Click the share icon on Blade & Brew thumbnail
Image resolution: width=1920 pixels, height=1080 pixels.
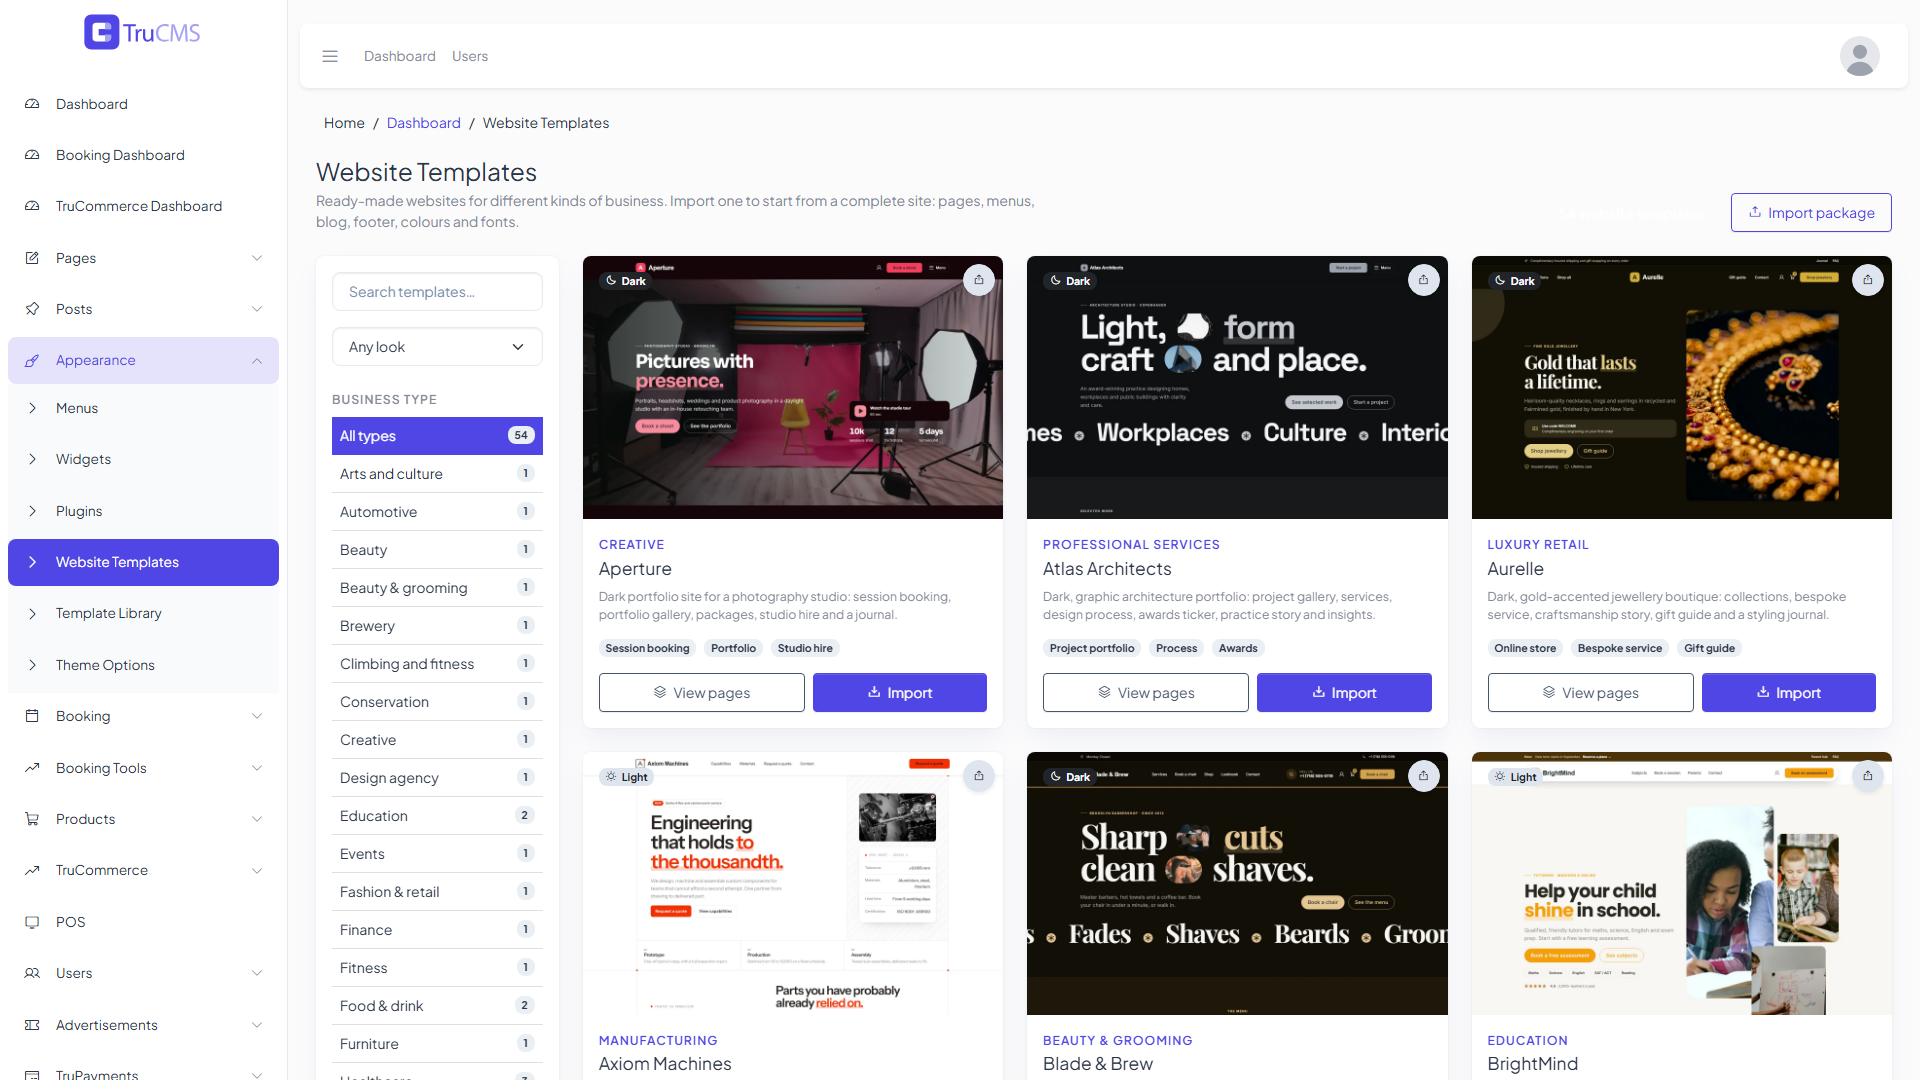[x=1423, y=776]
